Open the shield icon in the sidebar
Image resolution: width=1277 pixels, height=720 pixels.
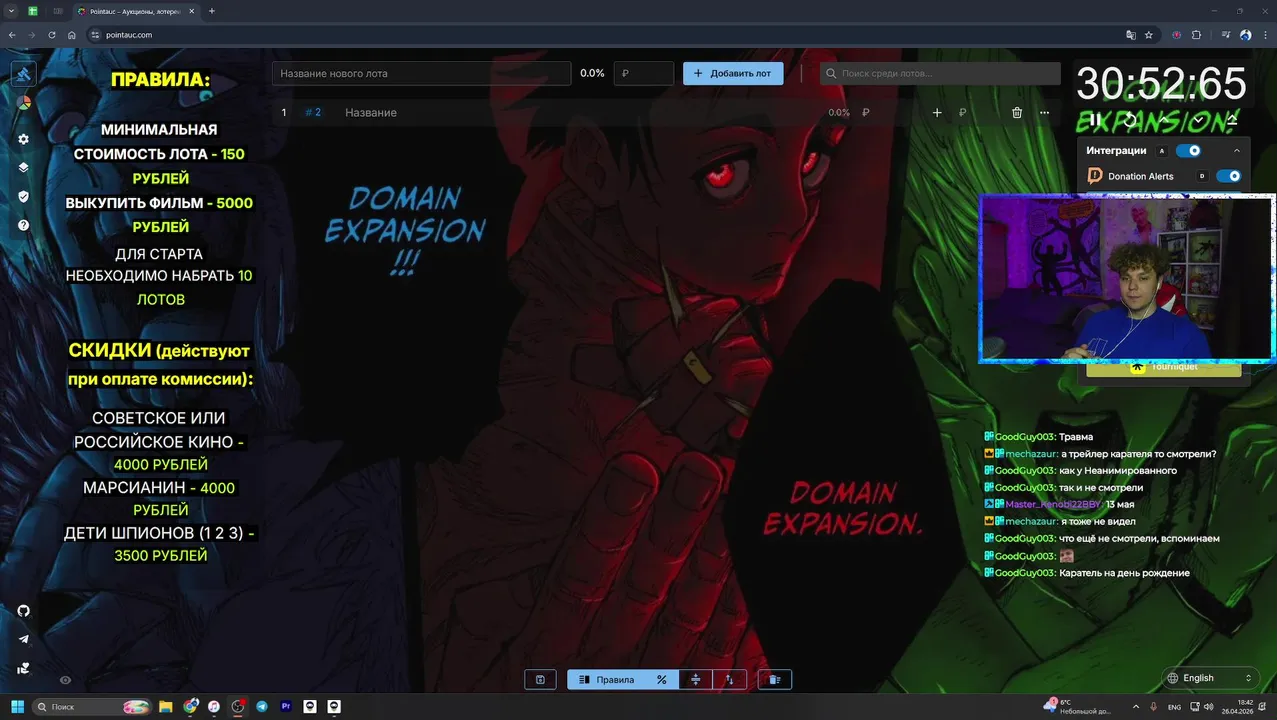click(x=24, y=197)
